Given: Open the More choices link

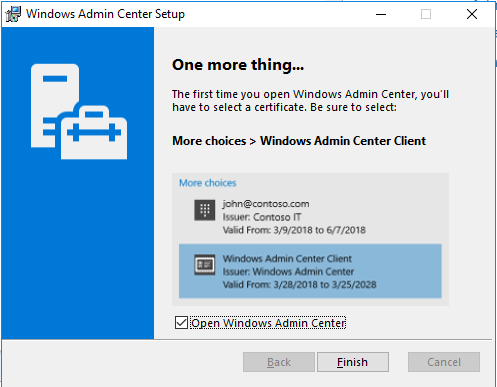Looking at the screenshot, I should pyautogui.click(x=208, y=183).
